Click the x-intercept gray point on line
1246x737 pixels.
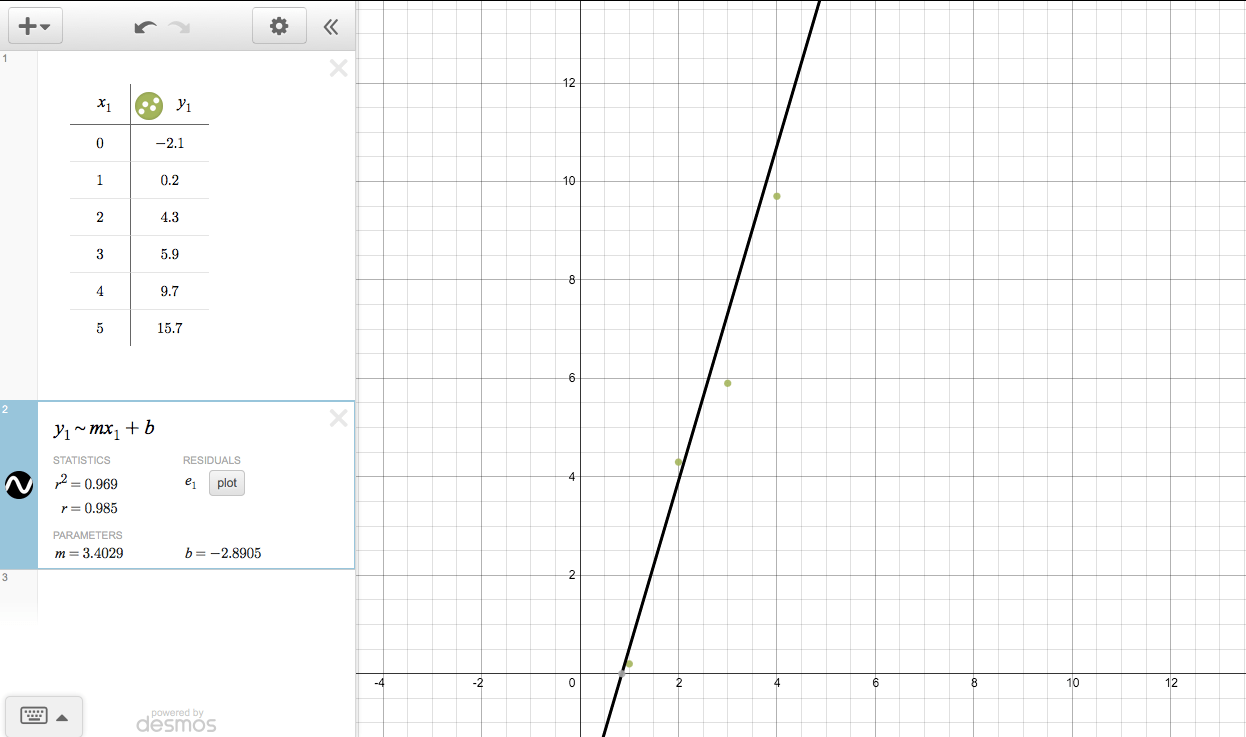coord(621,673)
